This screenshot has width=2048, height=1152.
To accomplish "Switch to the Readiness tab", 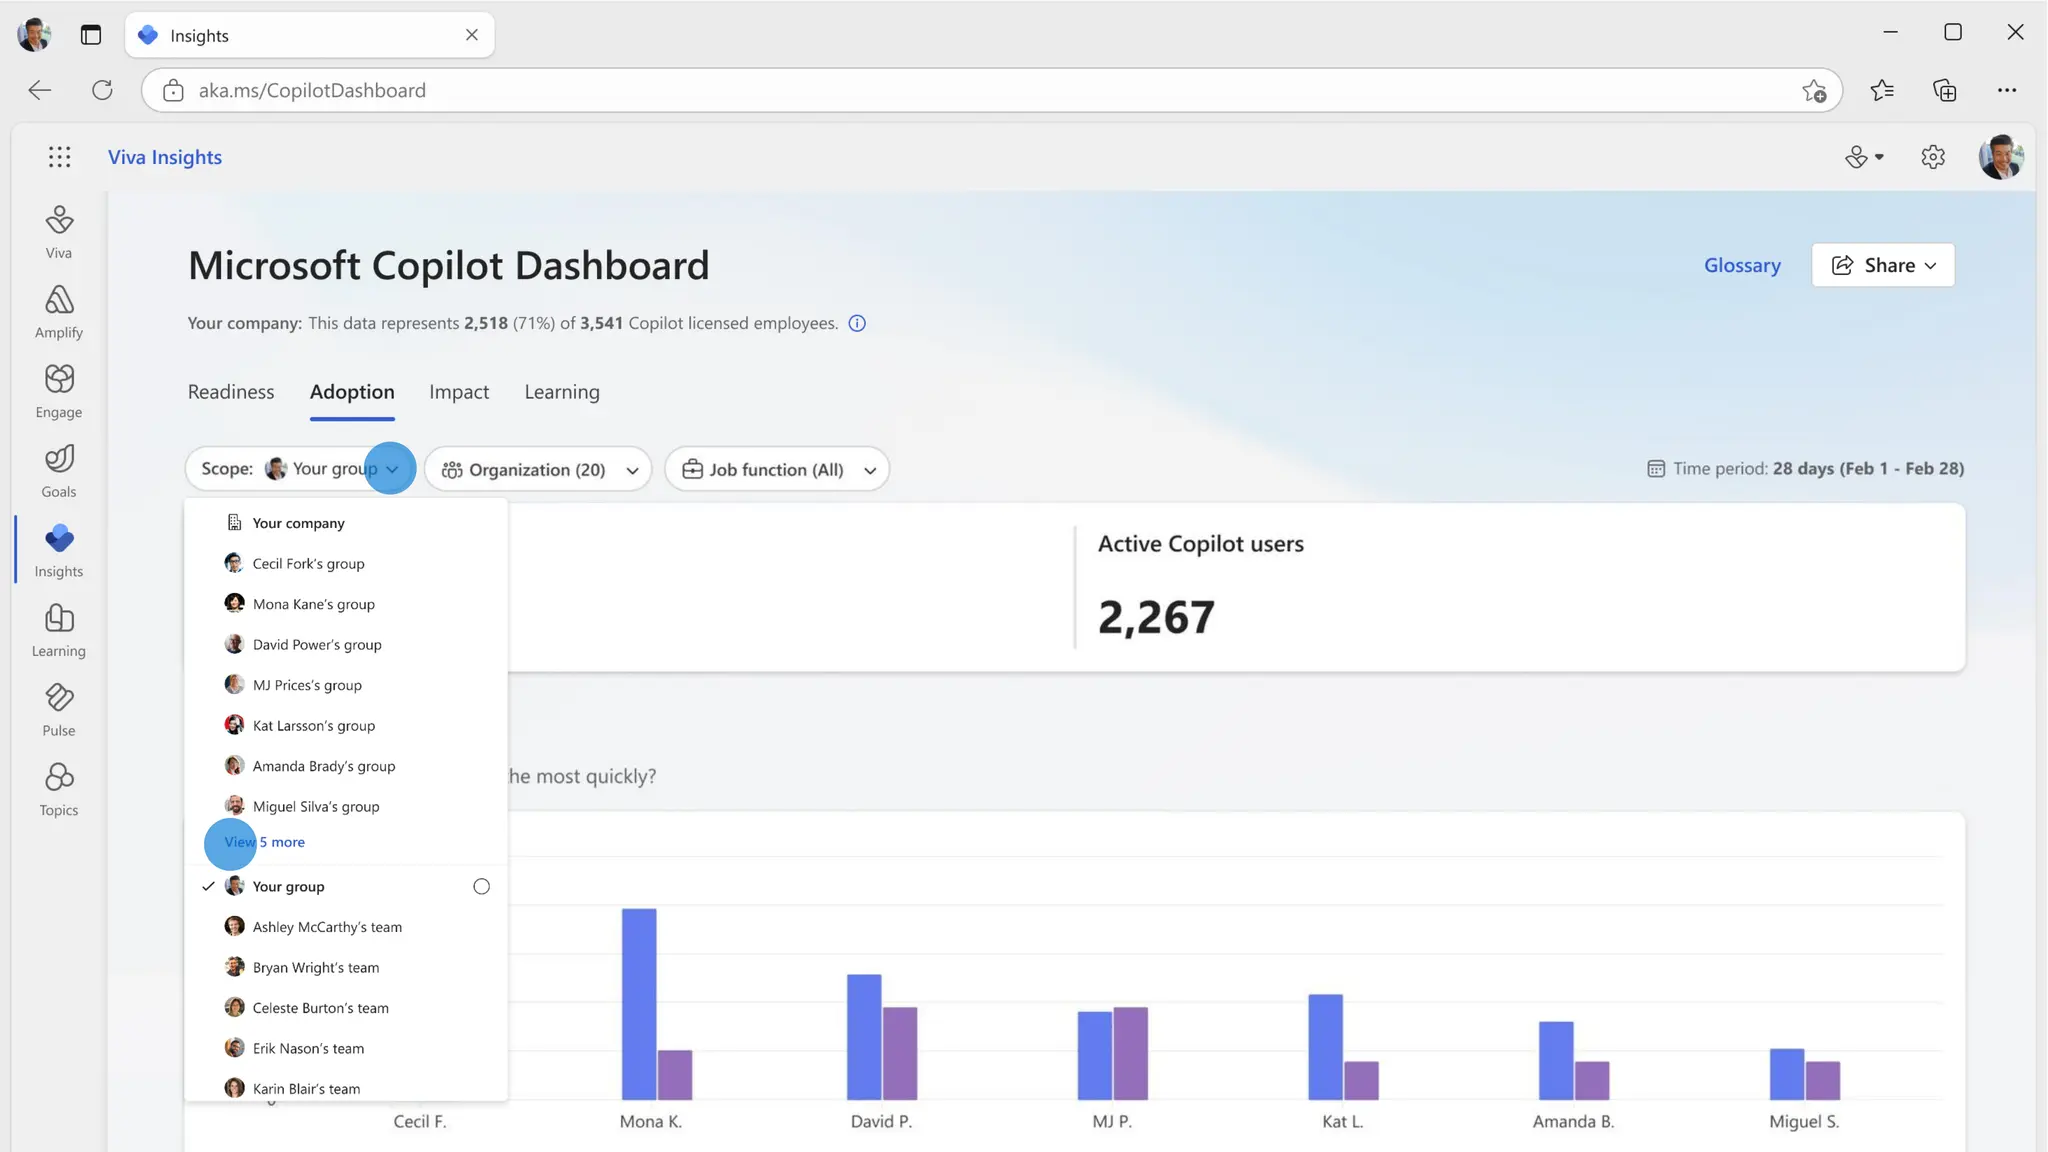I will click(x=231, y=392).
